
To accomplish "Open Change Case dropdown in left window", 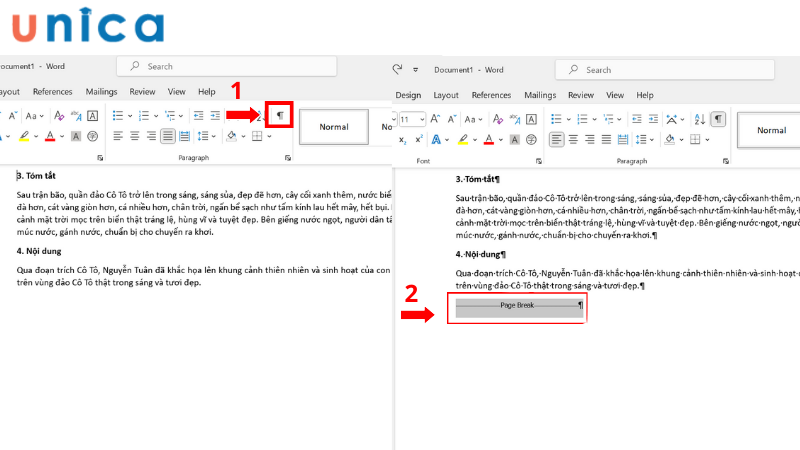I will [34, 116].
